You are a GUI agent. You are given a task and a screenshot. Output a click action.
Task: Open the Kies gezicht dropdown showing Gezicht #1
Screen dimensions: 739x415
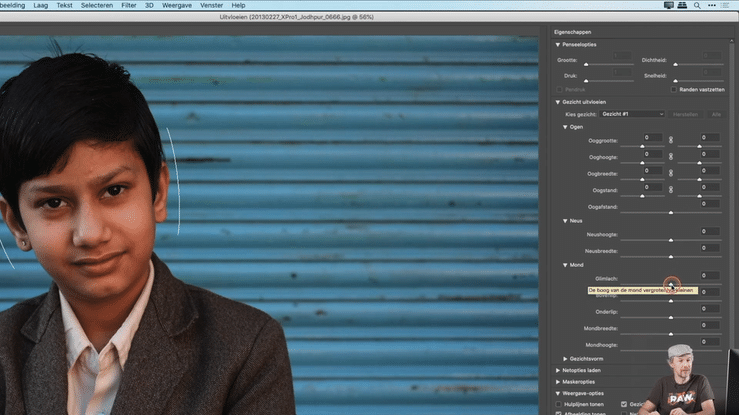click(632, 114)
